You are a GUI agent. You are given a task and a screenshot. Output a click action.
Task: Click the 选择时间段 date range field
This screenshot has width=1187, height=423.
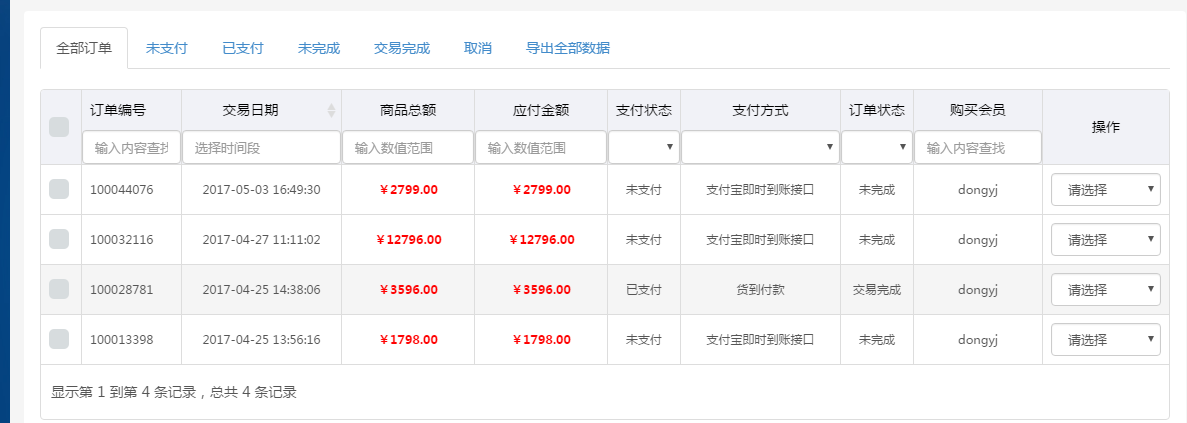click(x=261, y=148)
